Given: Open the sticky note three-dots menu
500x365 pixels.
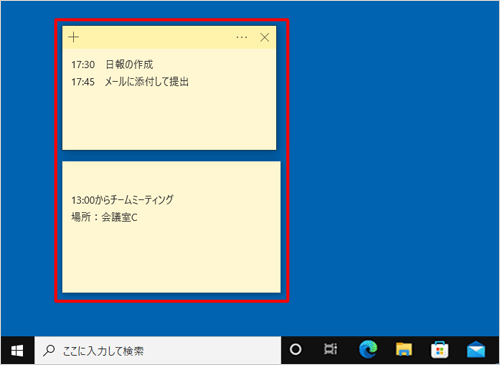Looking at the screenshot, I should (x=242, y=37).
